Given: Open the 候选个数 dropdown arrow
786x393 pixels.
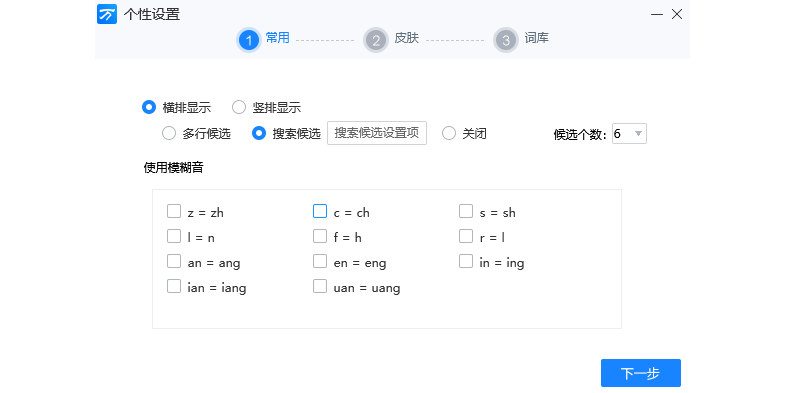Looking at the screenshot, I should click(638, 133).
